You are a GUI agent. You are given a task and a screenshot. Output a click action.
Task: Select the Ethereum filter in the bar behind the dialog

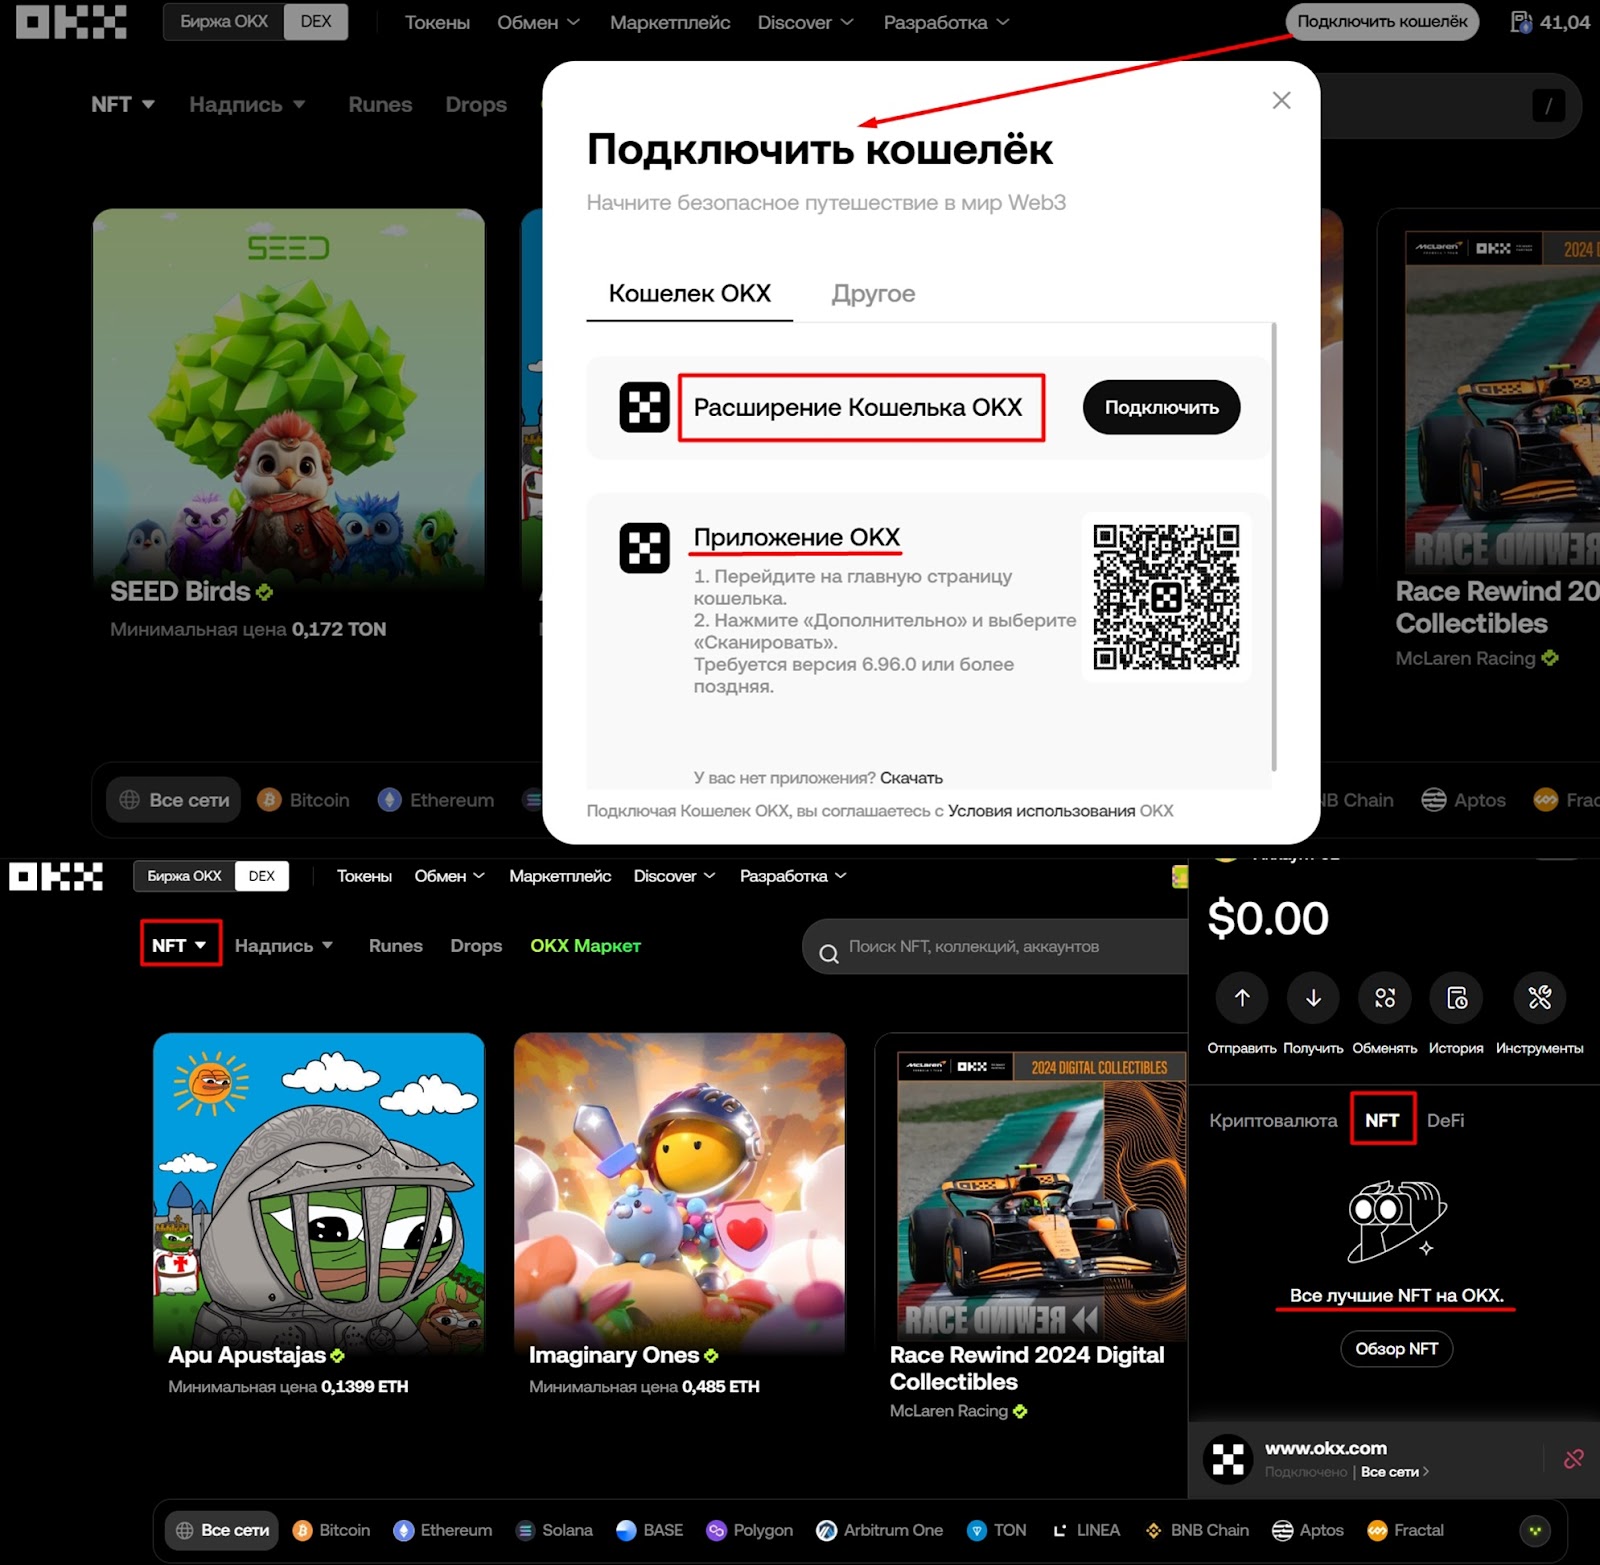tap(436, 800)
